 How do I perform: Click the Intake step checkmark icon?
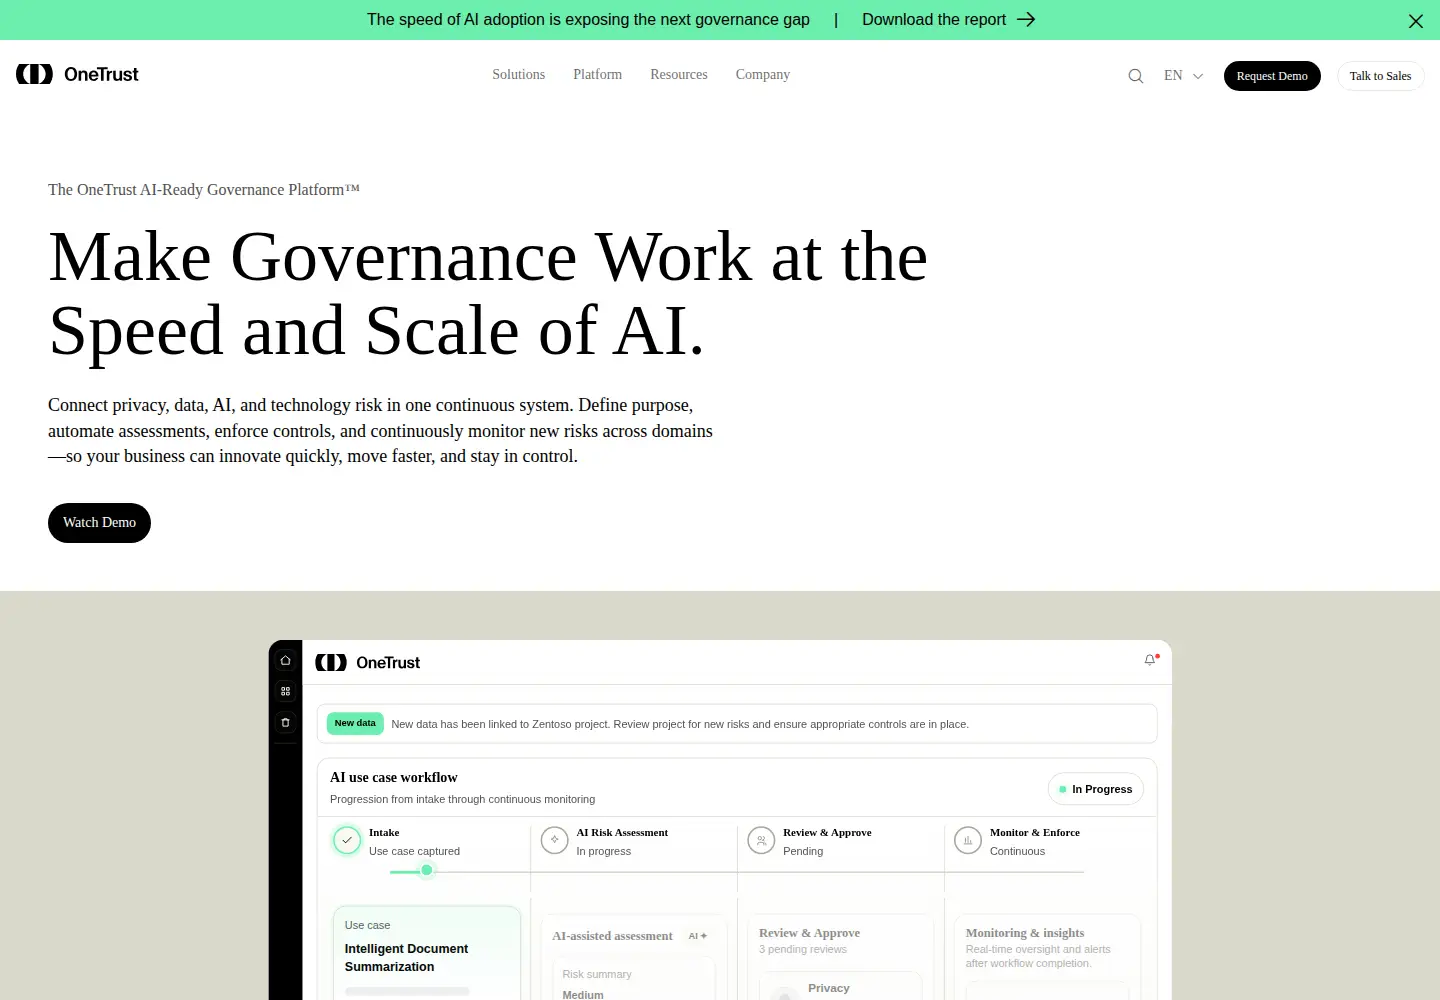[347, 841]
